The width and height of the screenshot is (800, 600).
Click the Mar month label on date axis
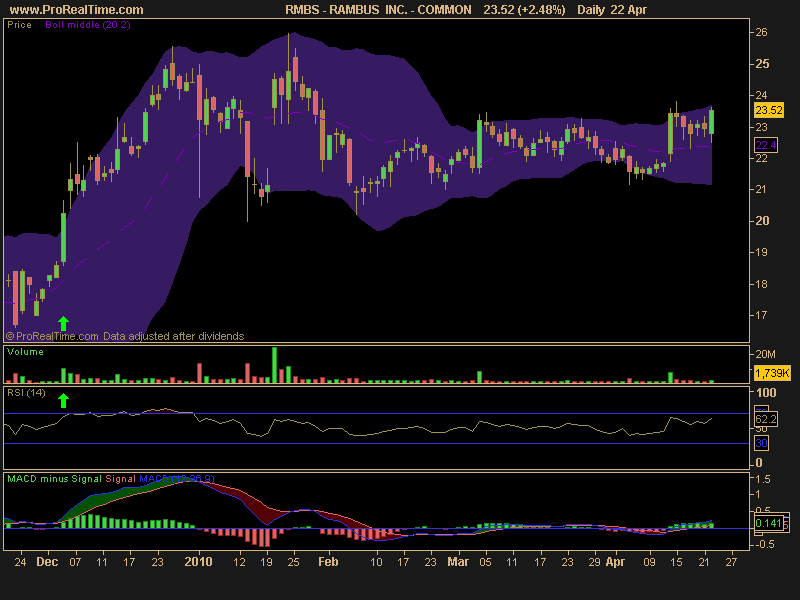458,562
